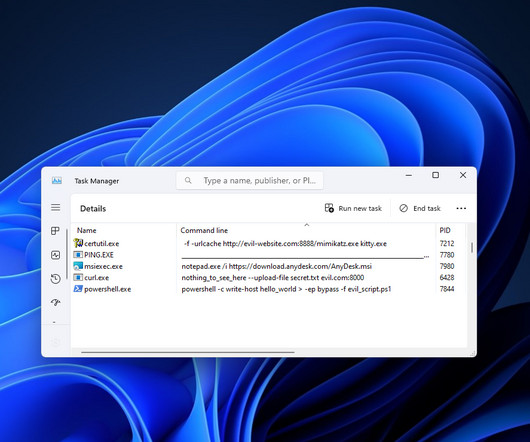Open the Startup apps page icon

(55, 302)
